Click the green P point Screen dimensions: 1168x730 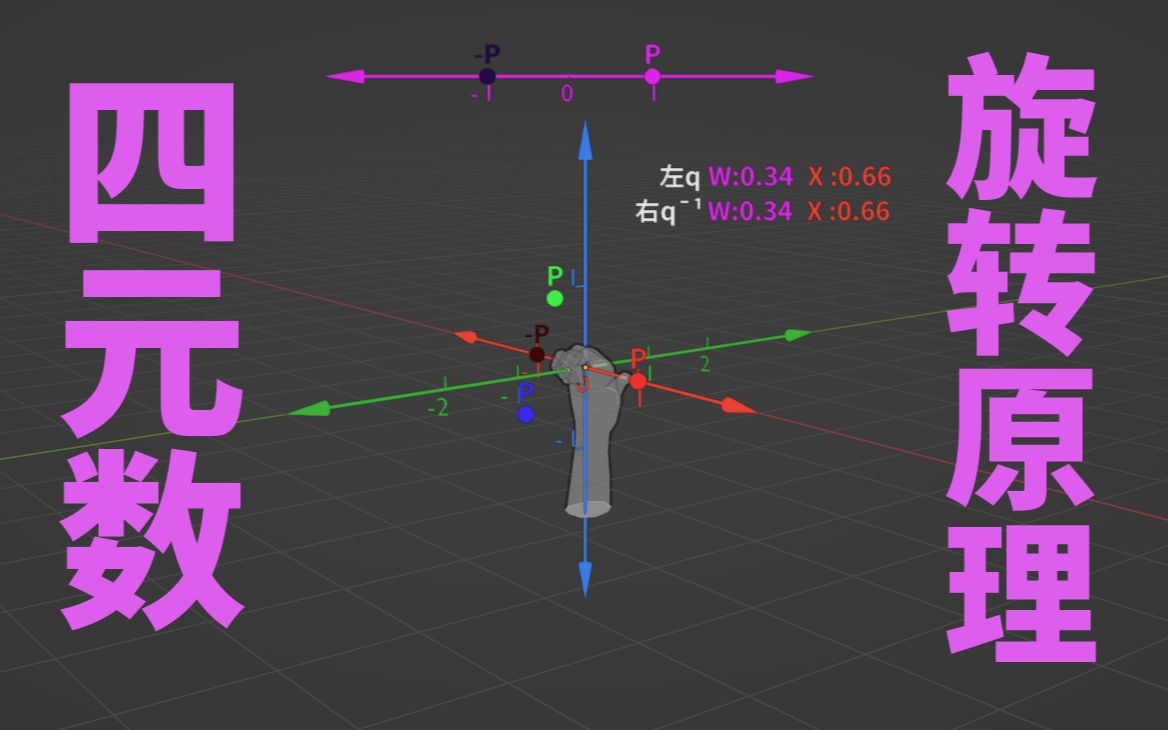554,299
